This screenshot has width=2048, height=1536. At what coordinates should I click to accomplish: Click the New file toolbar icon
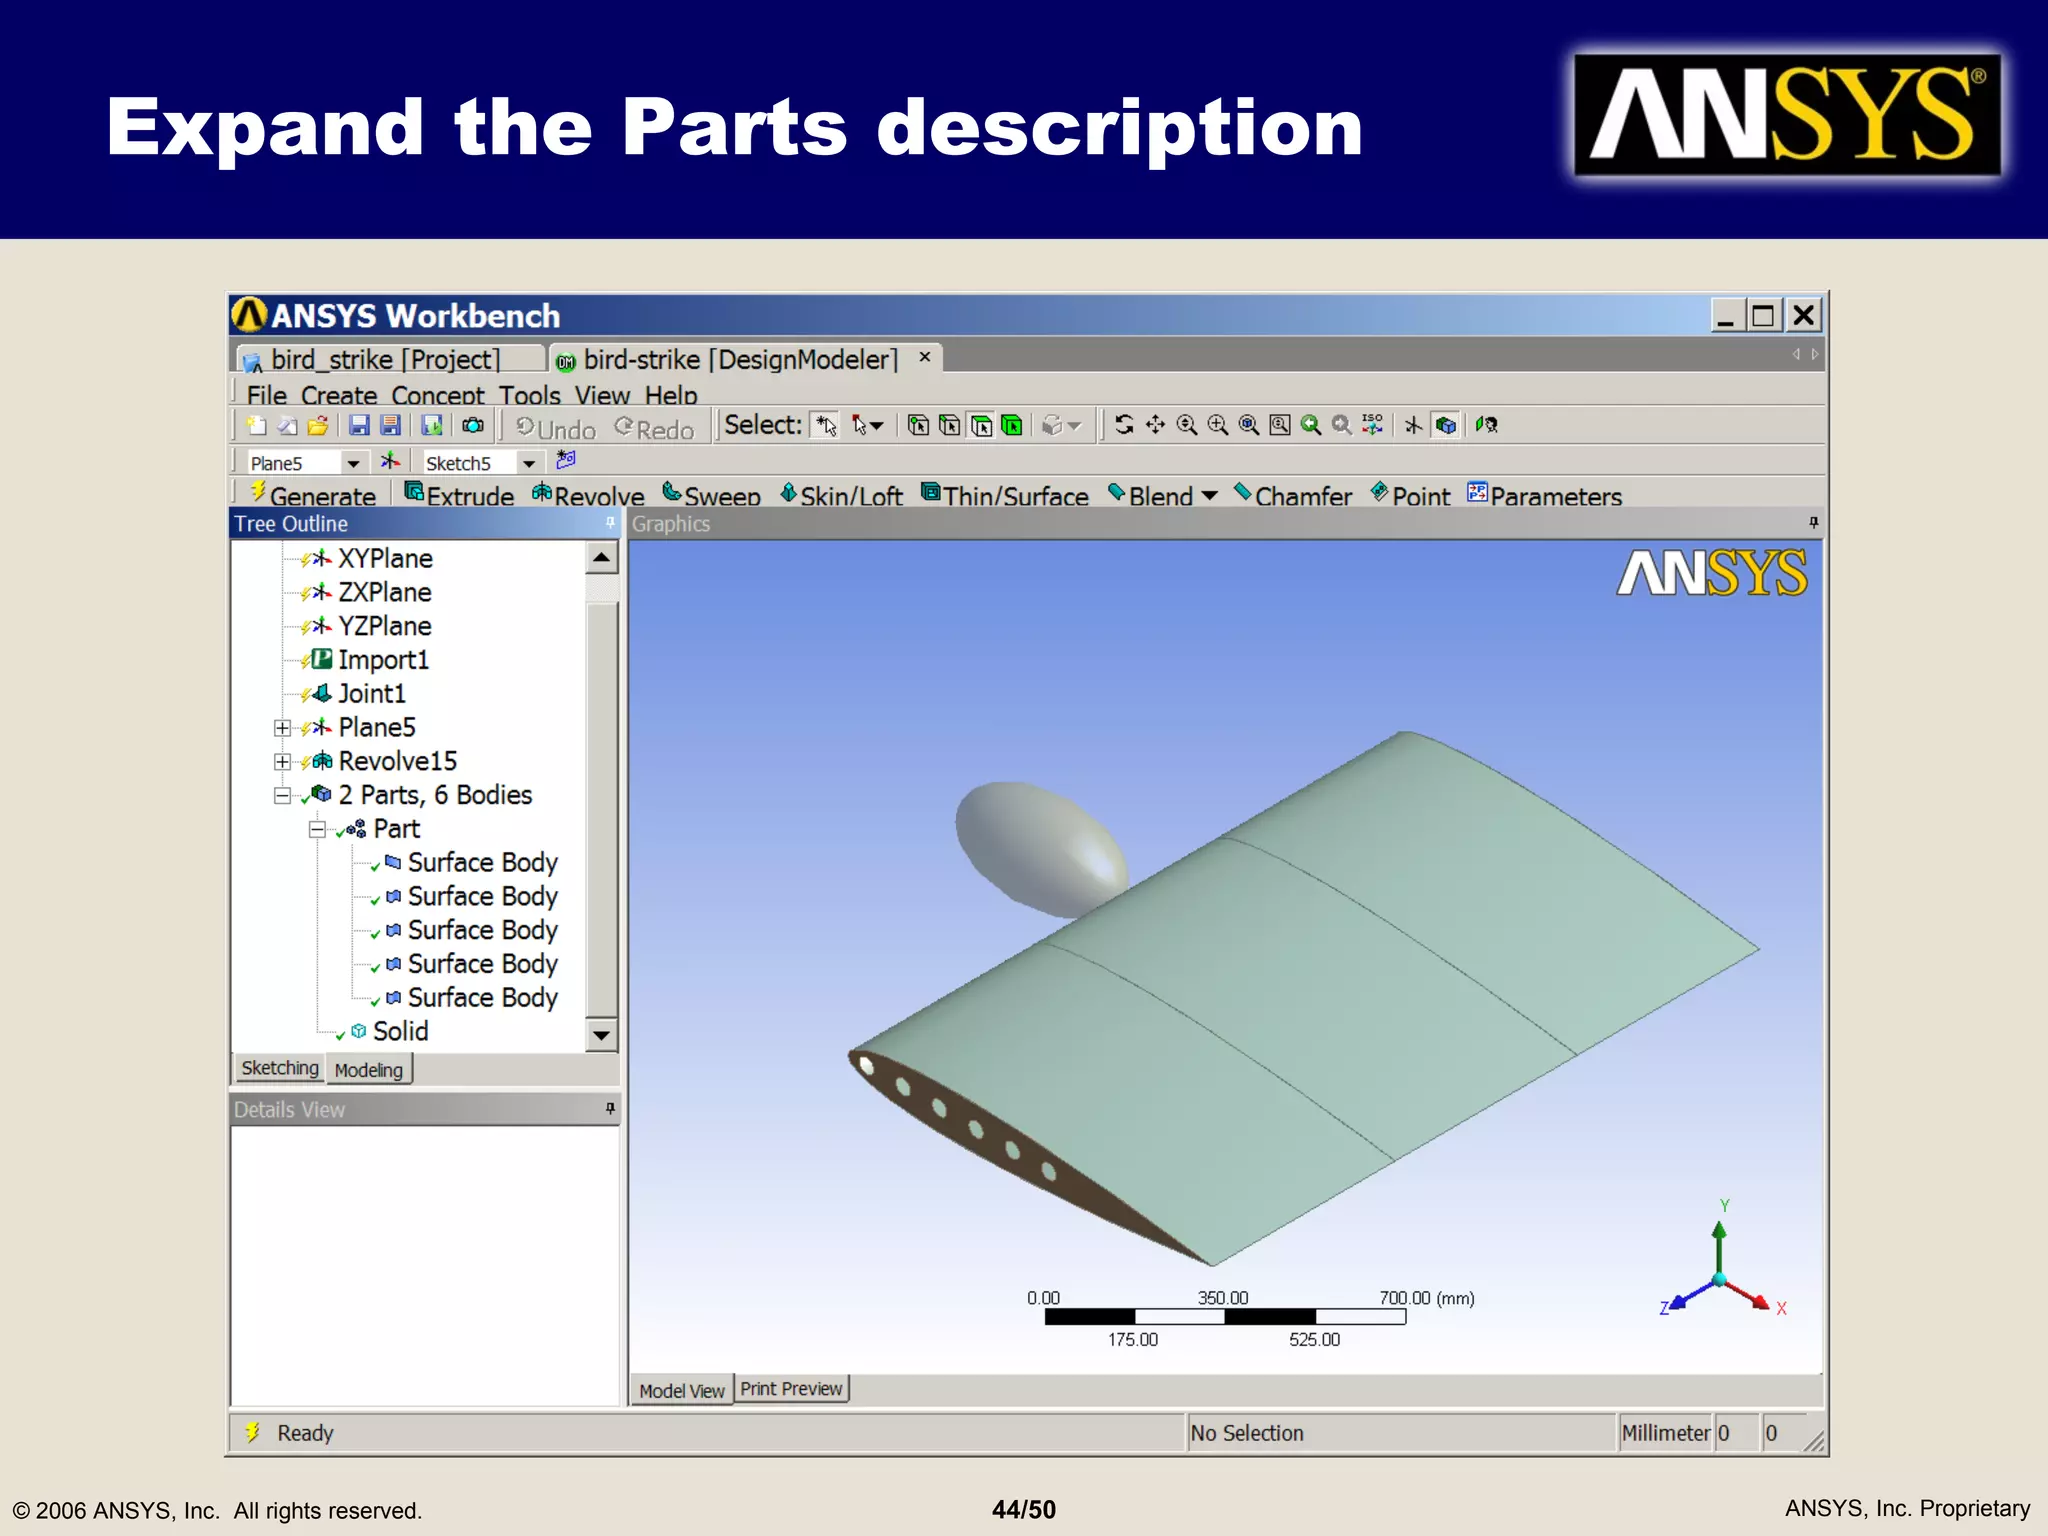[257, 426]
